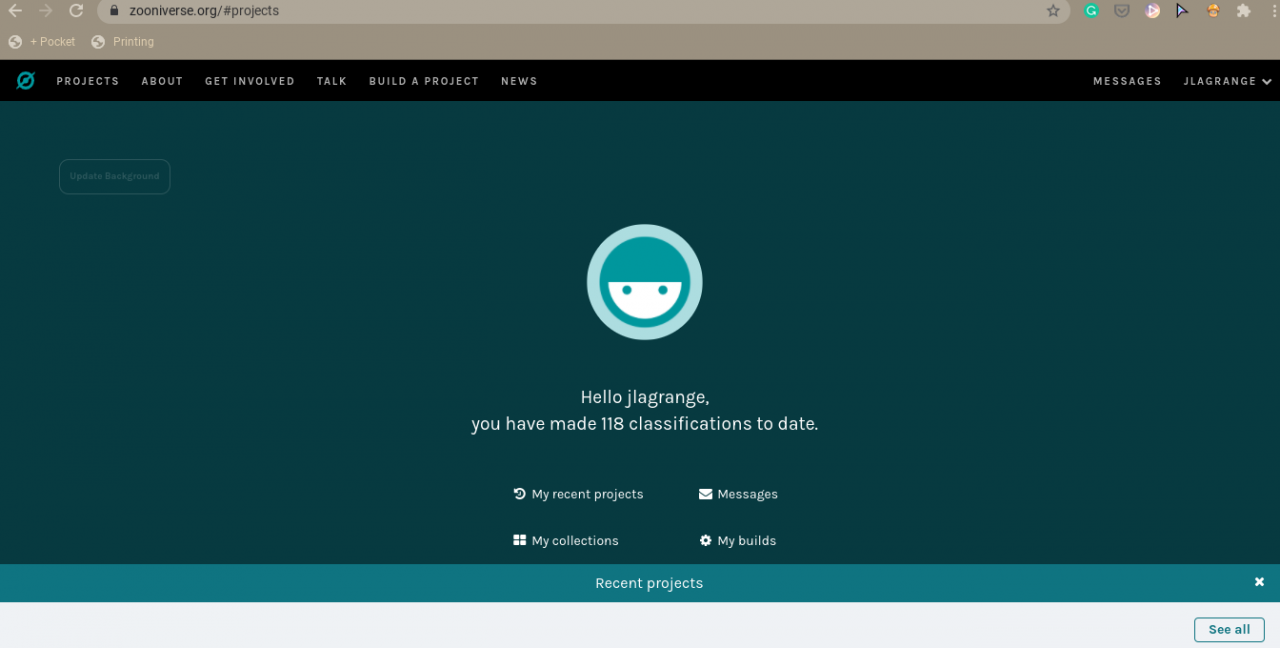
Task: Open Messages in the top navigation bar
Action: coord(1127,81)
